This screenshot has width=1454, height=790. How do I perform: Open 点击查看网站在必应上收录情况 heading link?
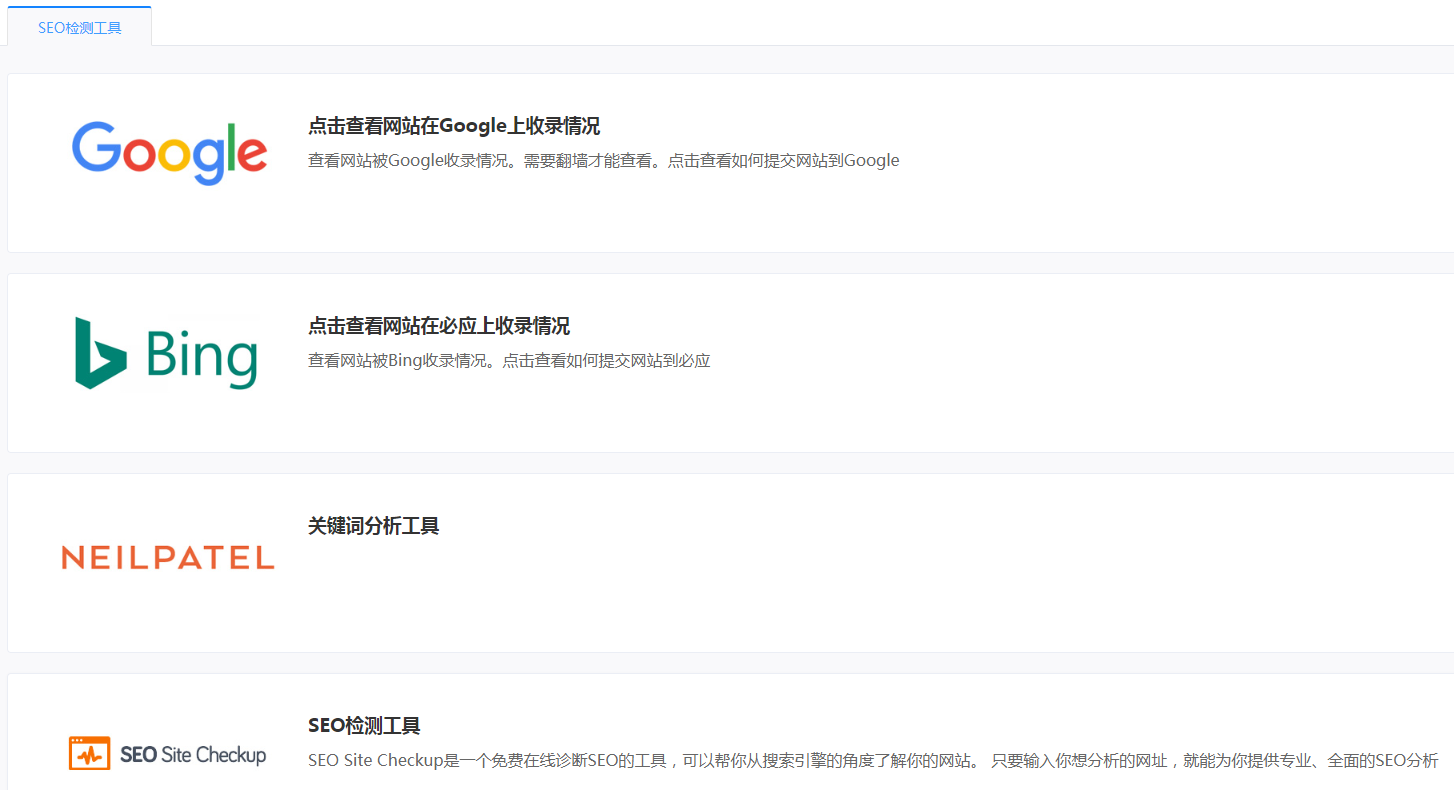coord(439,326)
